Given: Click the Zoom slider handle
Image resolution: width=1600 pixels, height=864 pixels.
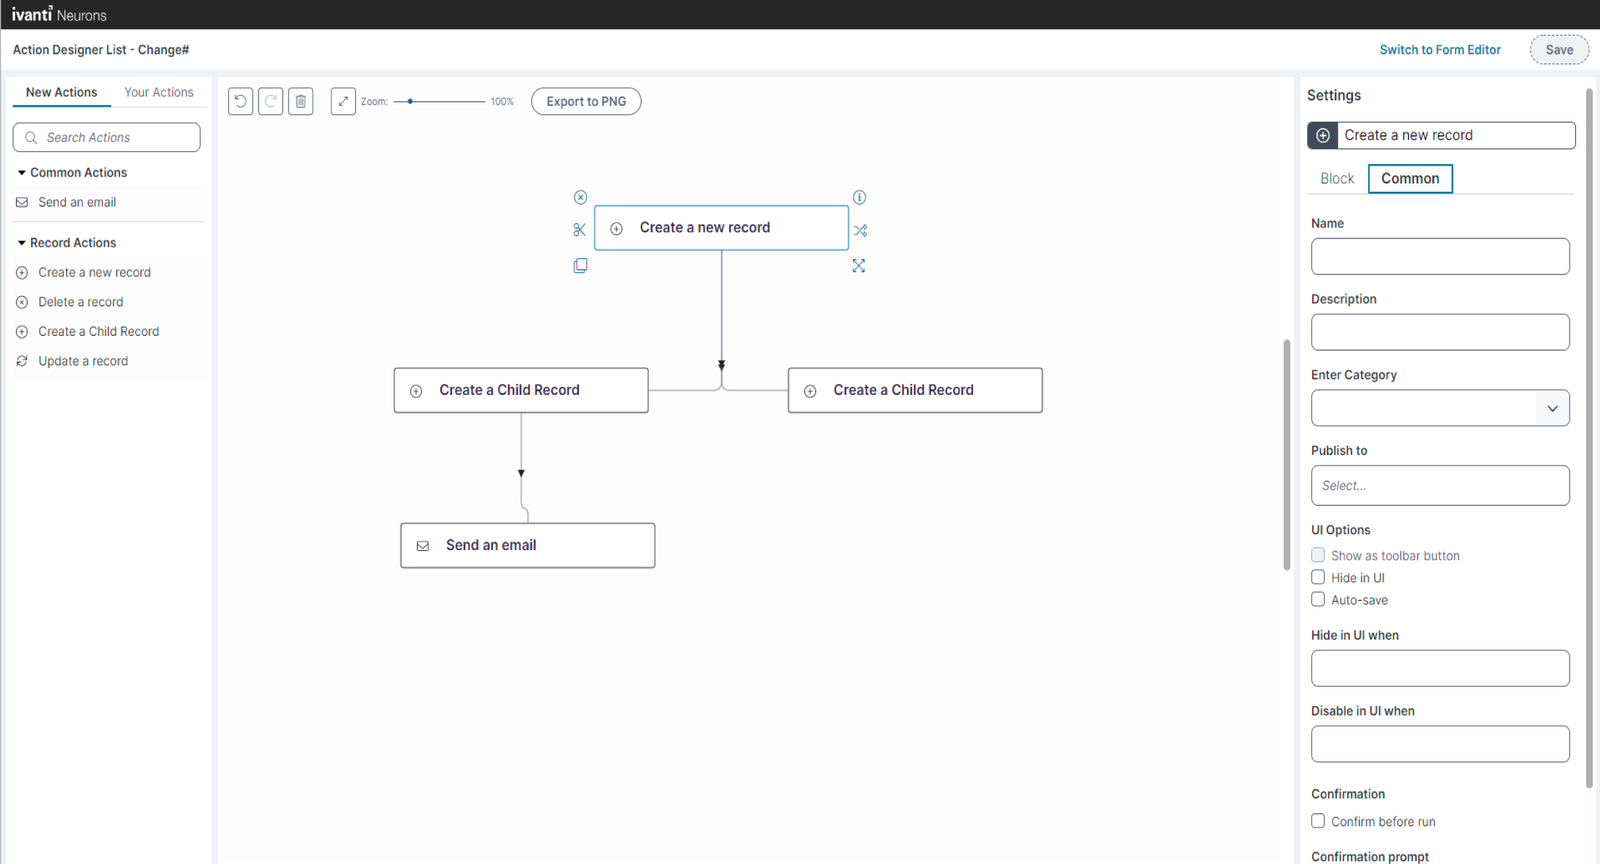Looking at the screenshot, I should pos(410,101).
